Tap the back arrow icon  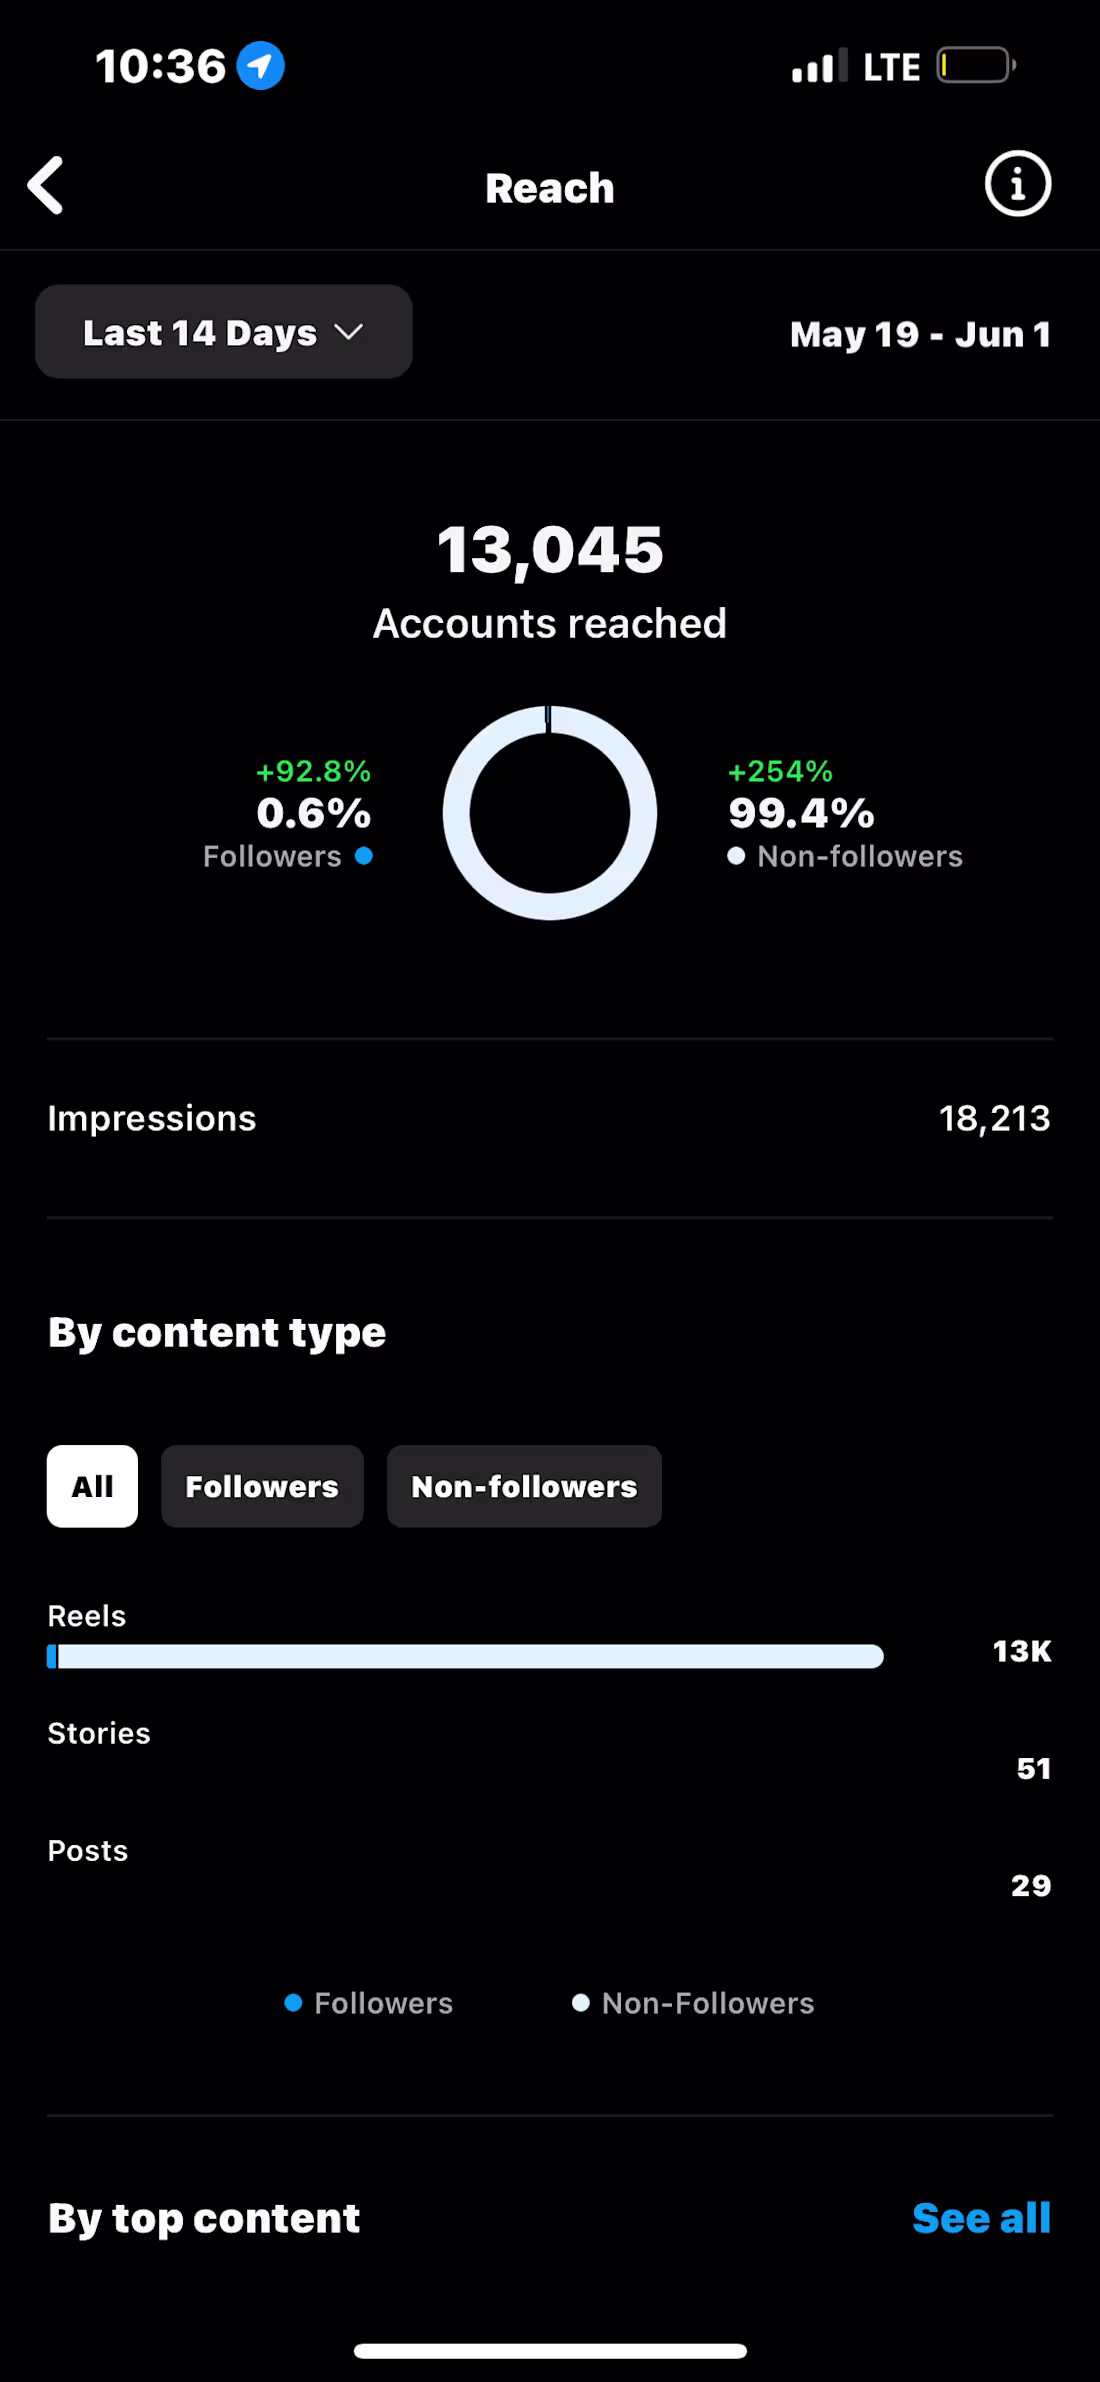tap(46, 186)
